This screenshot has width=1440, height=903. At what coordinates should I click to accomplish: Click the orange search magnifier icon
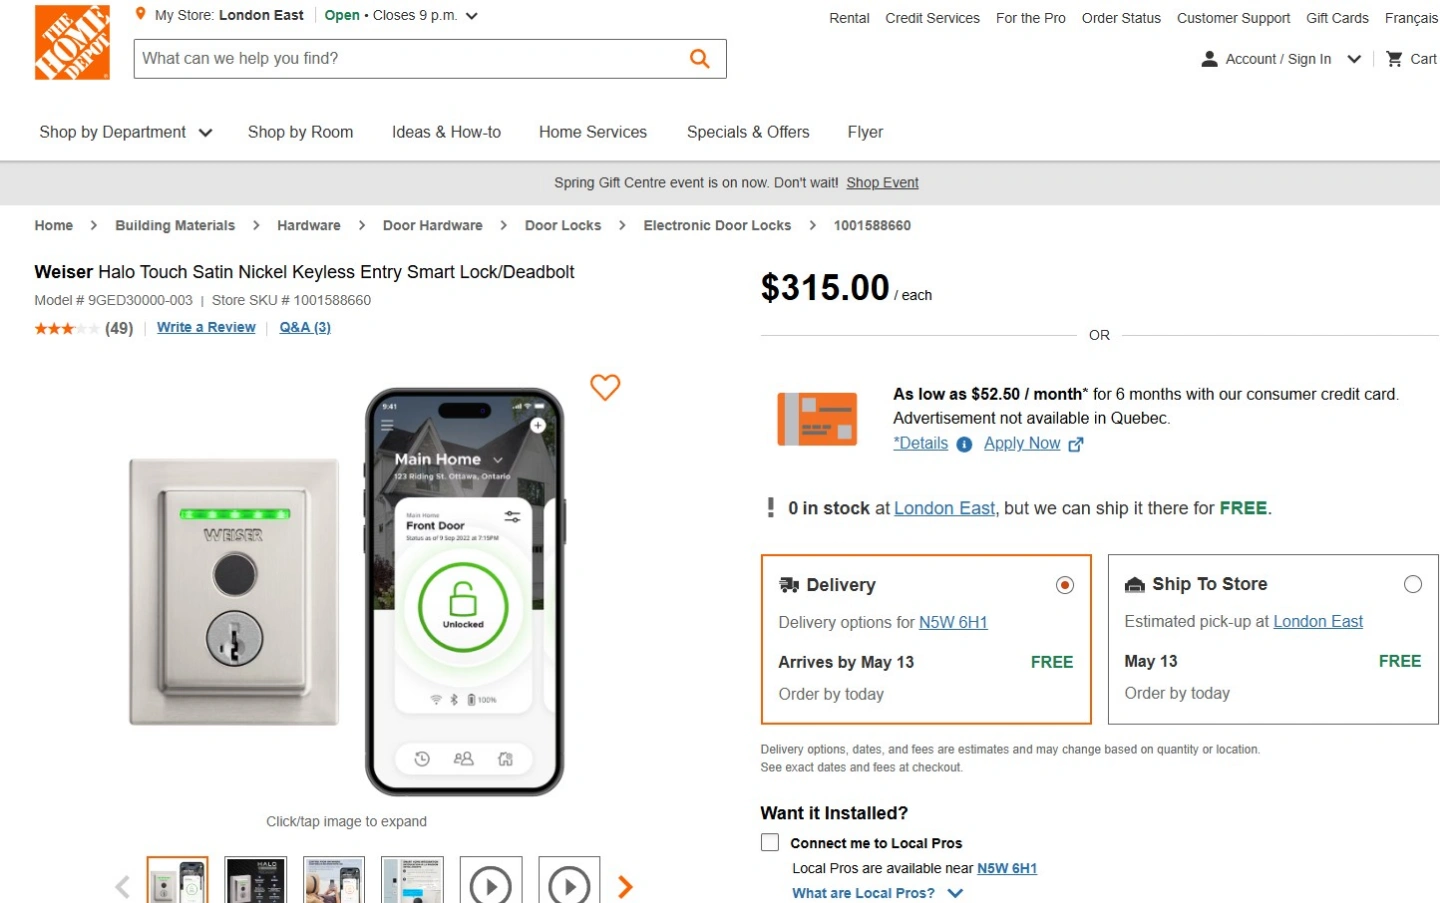pyautogui.click(x=700, y=59)
